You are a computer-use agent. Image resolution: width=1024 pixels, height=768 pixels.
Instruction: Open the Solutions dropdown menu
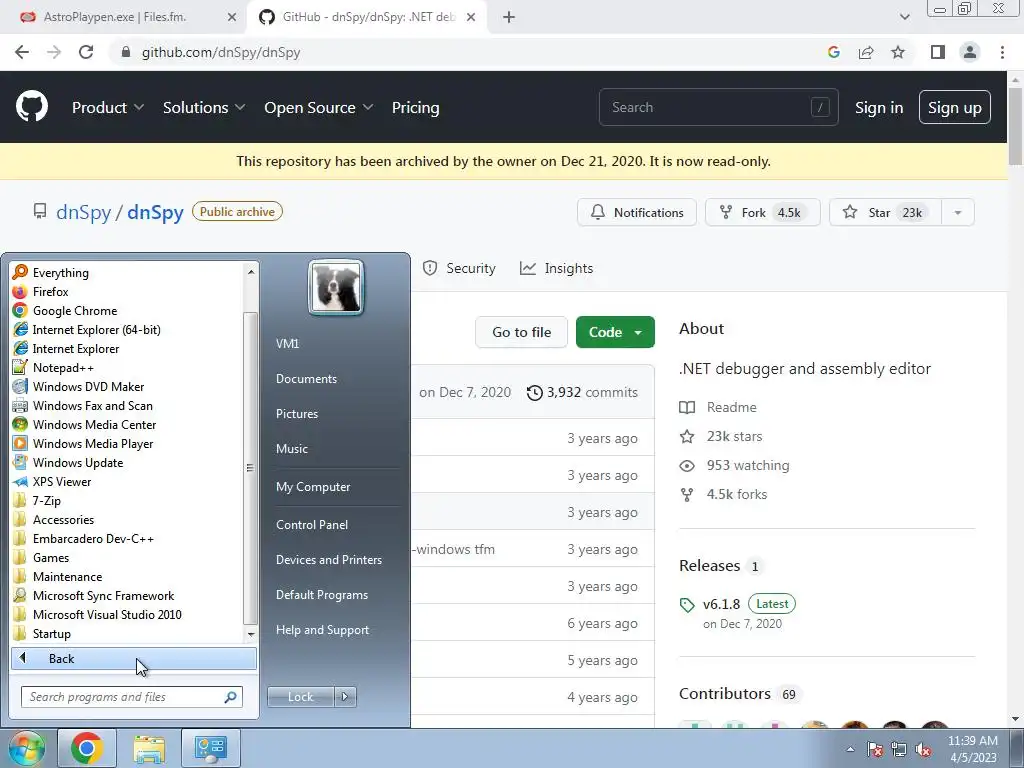(x=204, y=107)
